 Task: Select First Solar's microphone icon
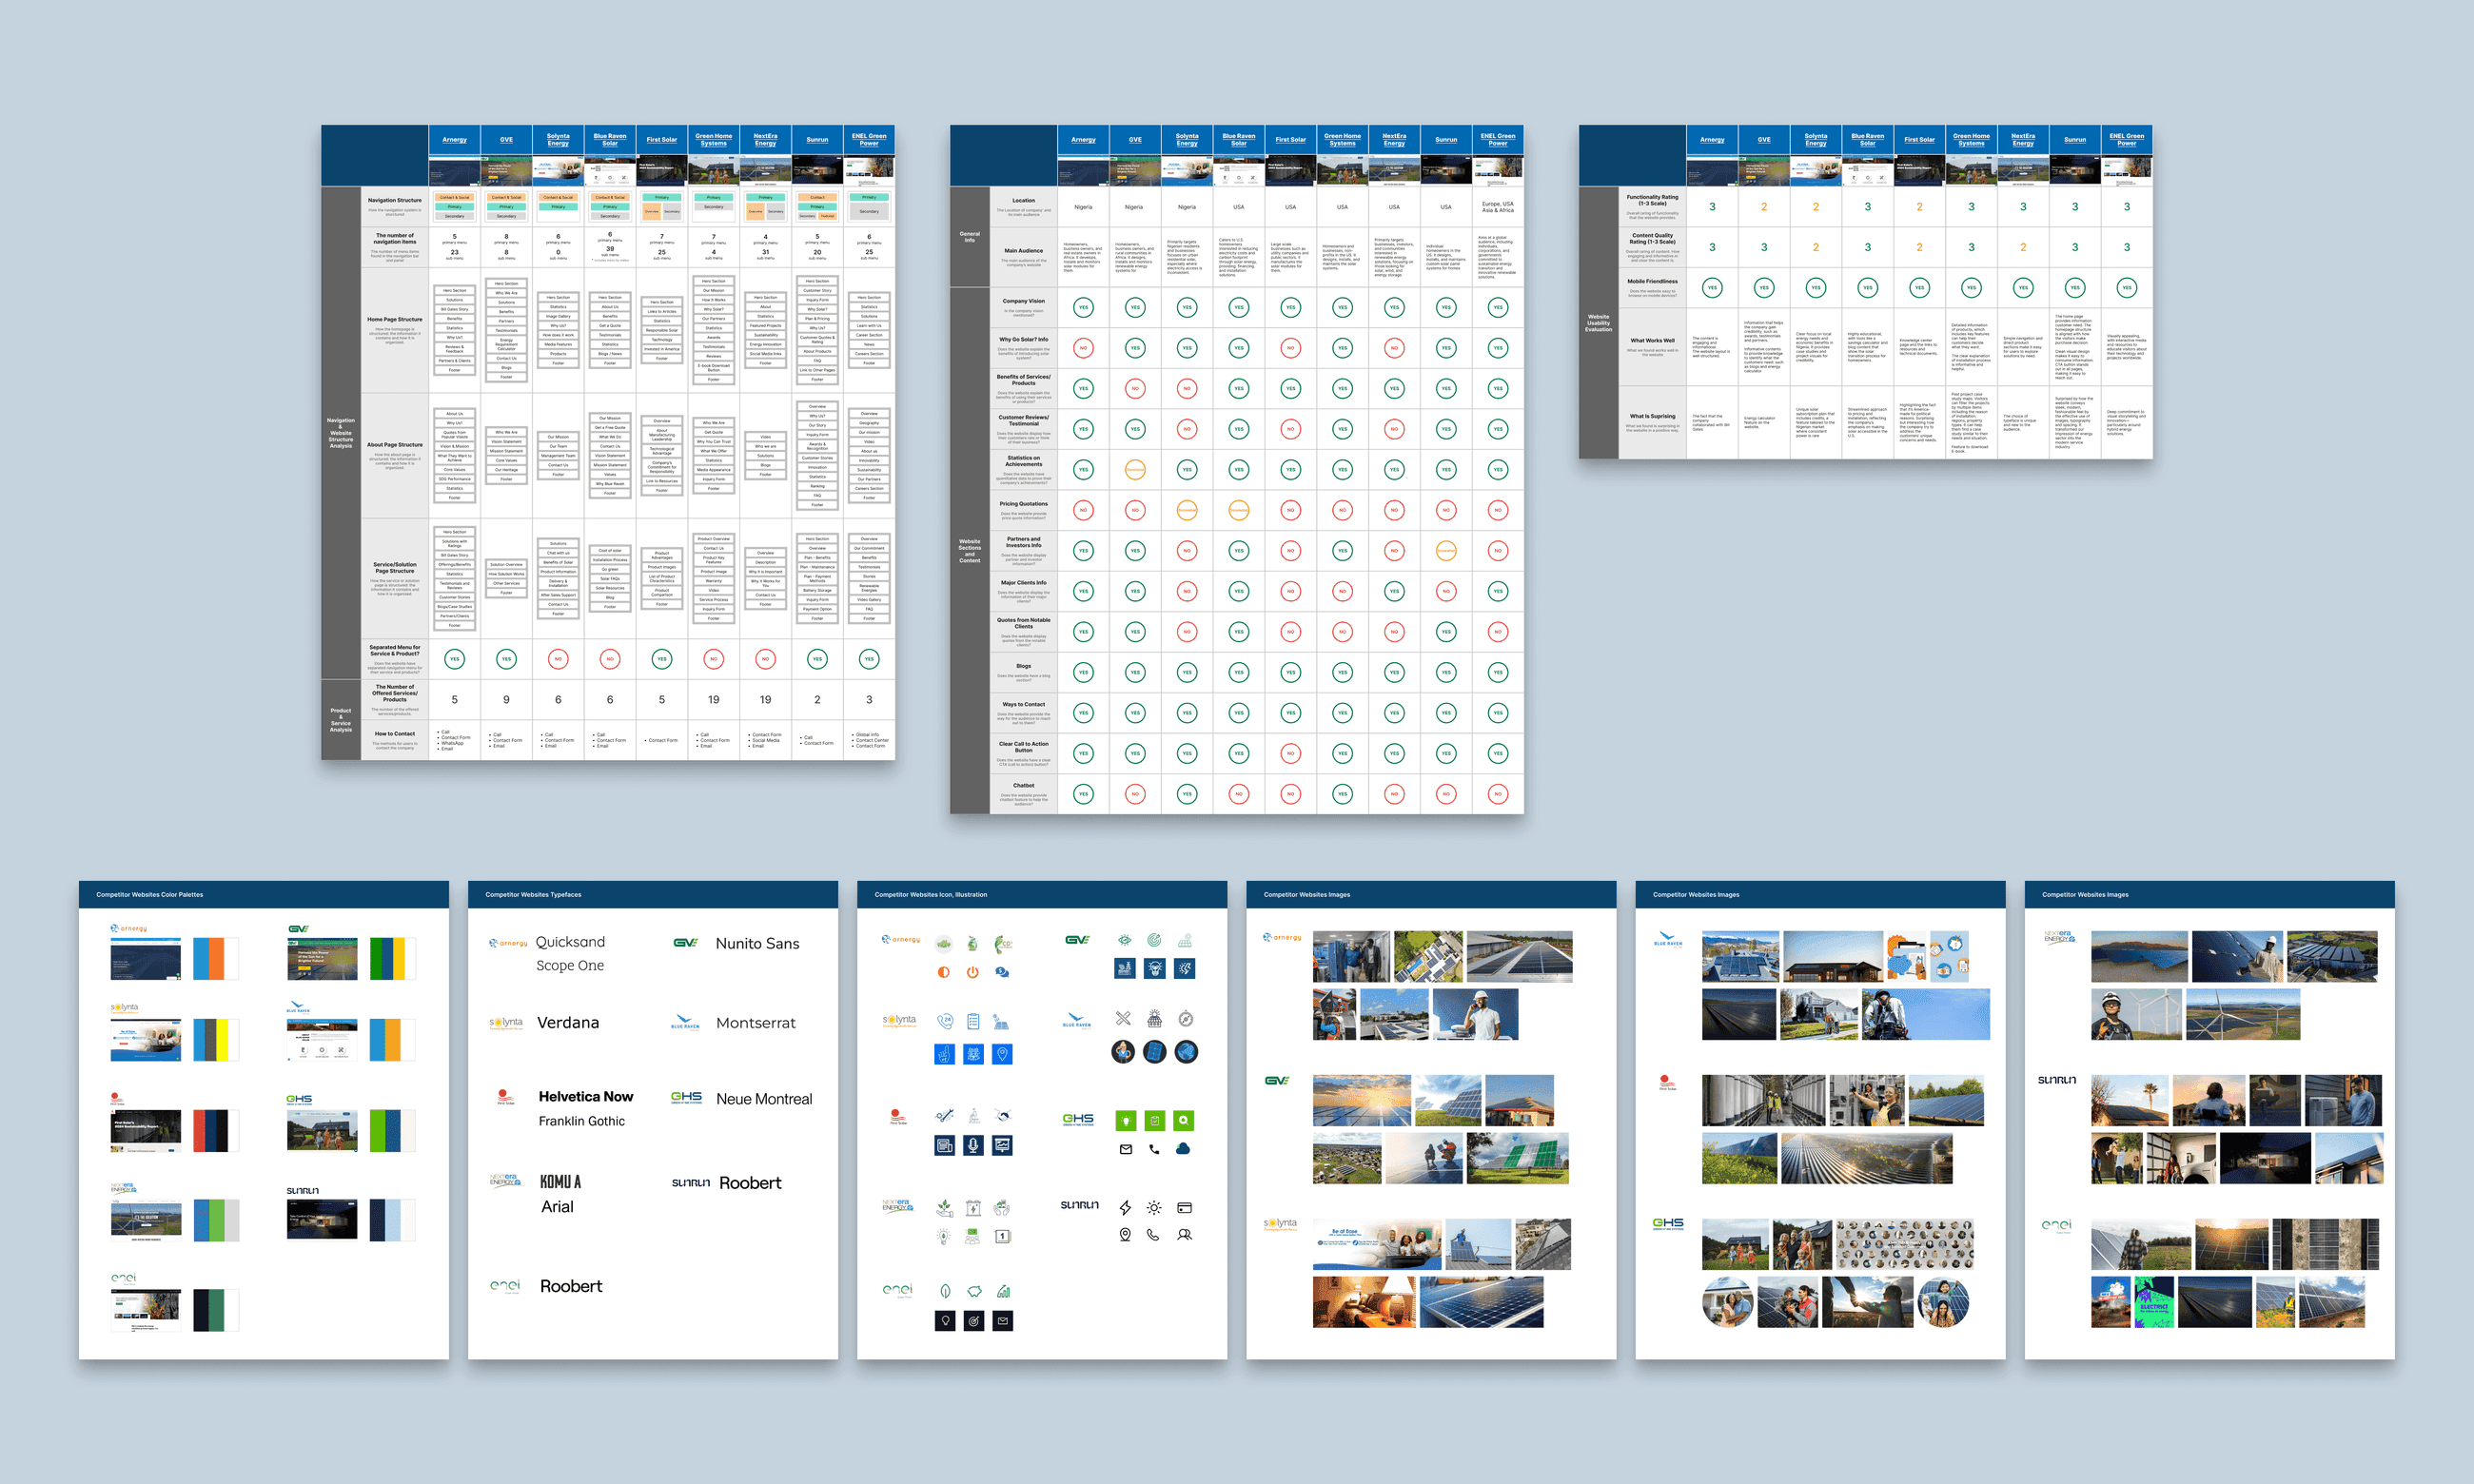tap(973, 1145)
